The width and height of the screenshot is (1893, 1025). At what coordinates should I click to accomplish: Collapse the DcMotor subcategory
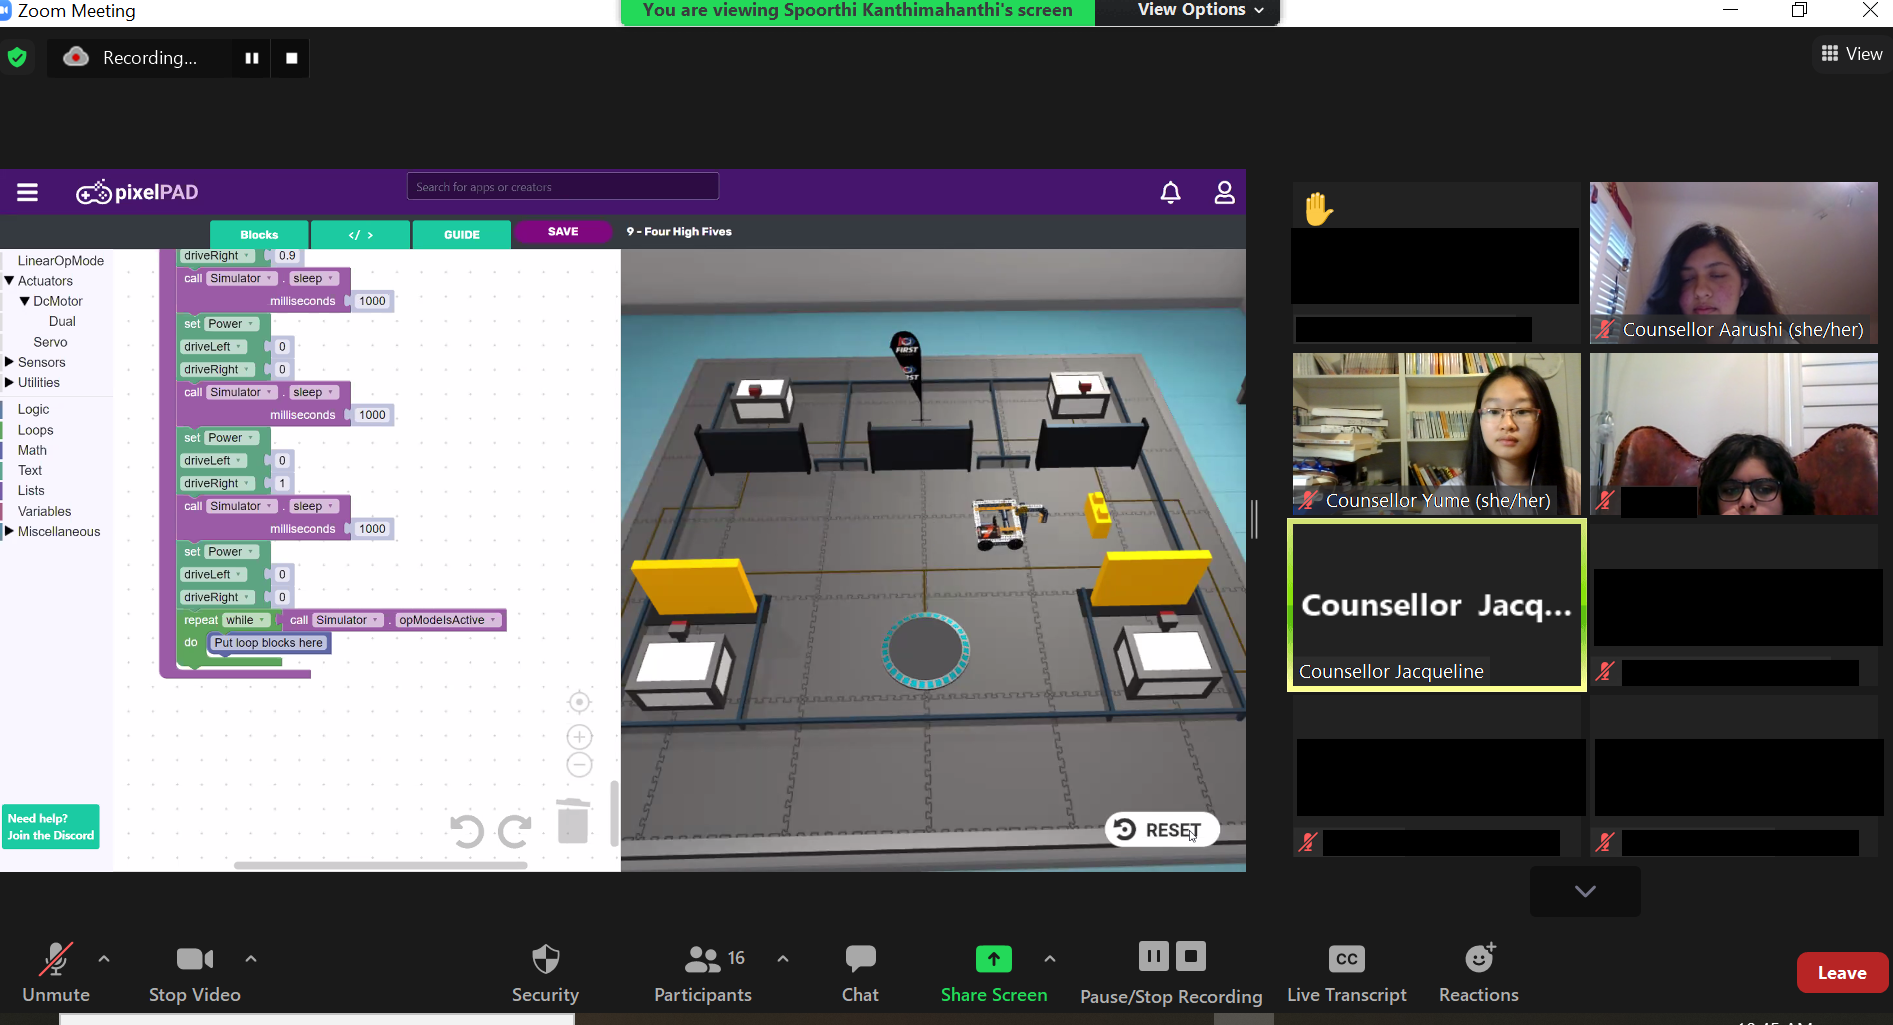coord(25,301)
